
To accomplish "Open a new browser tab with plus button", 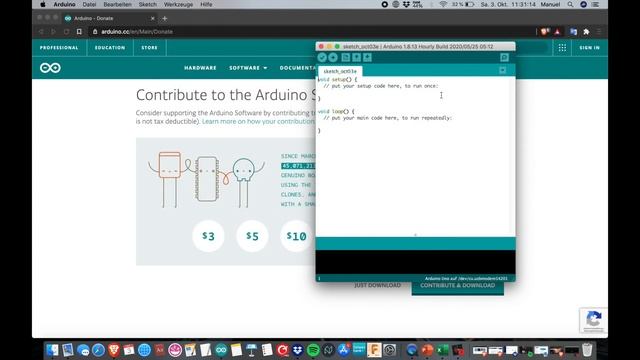I will pos(164,18).
